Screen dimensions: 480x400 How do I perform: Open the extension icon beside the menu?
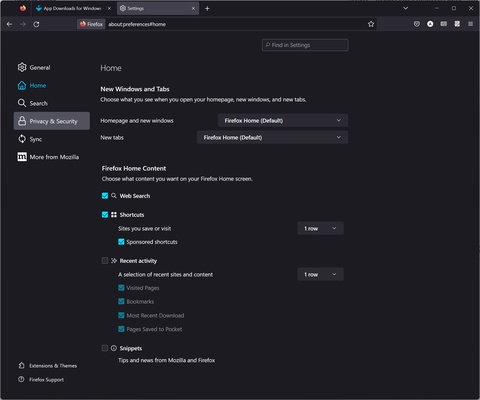point(457,24)
